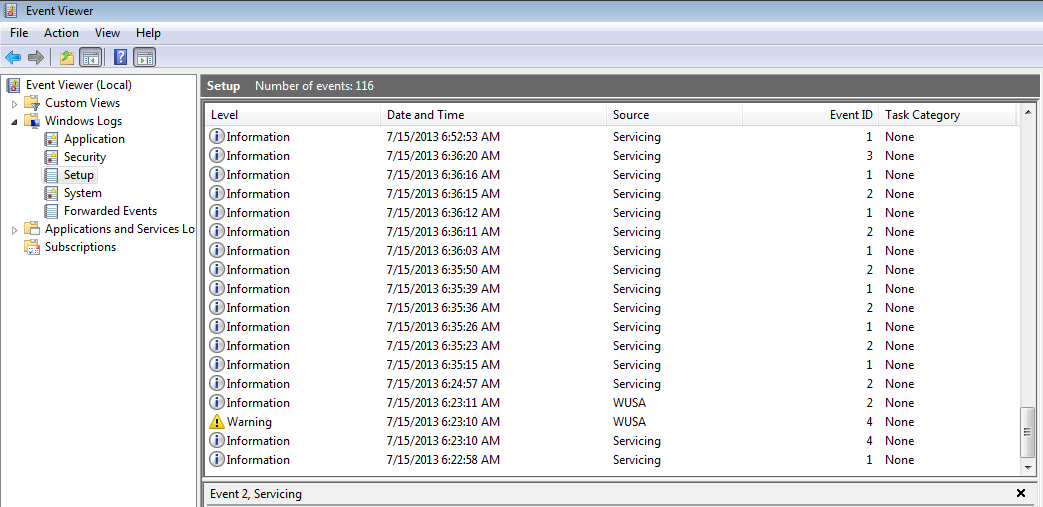The image size is (1043, 507).
Task: Sort by Task Category column header
Action: coord(948,114)
